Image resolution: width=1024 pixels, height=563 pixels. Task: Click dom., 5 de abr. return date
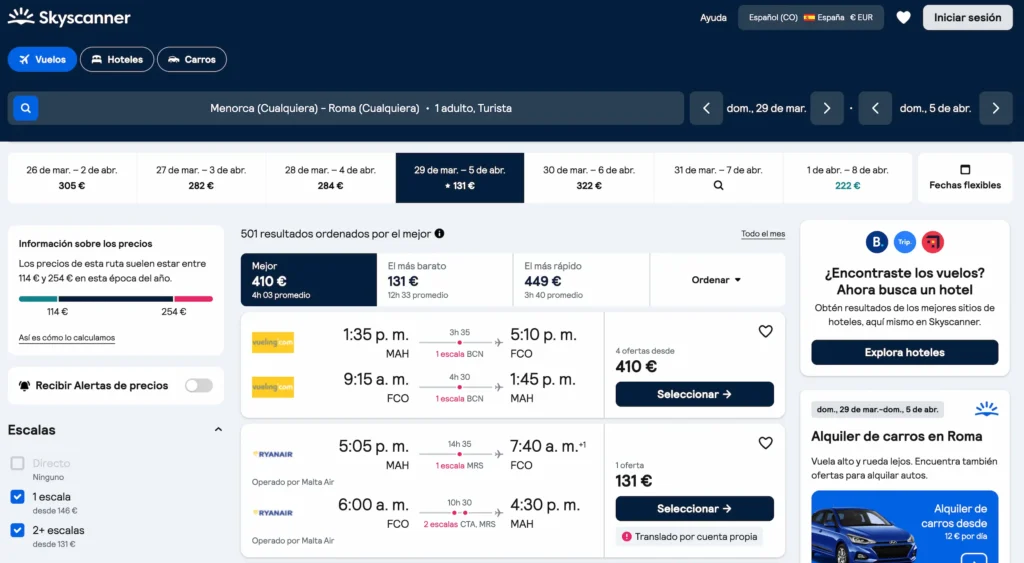[x=935, y=108]
